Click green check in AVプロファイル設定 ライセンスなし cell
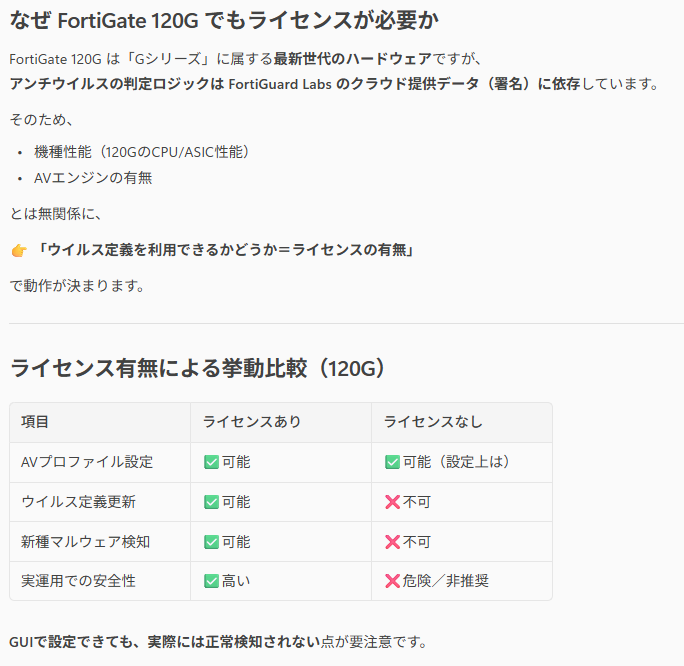Image resolution: width=684 pixels, height=666 pixels. pos(392,462)
